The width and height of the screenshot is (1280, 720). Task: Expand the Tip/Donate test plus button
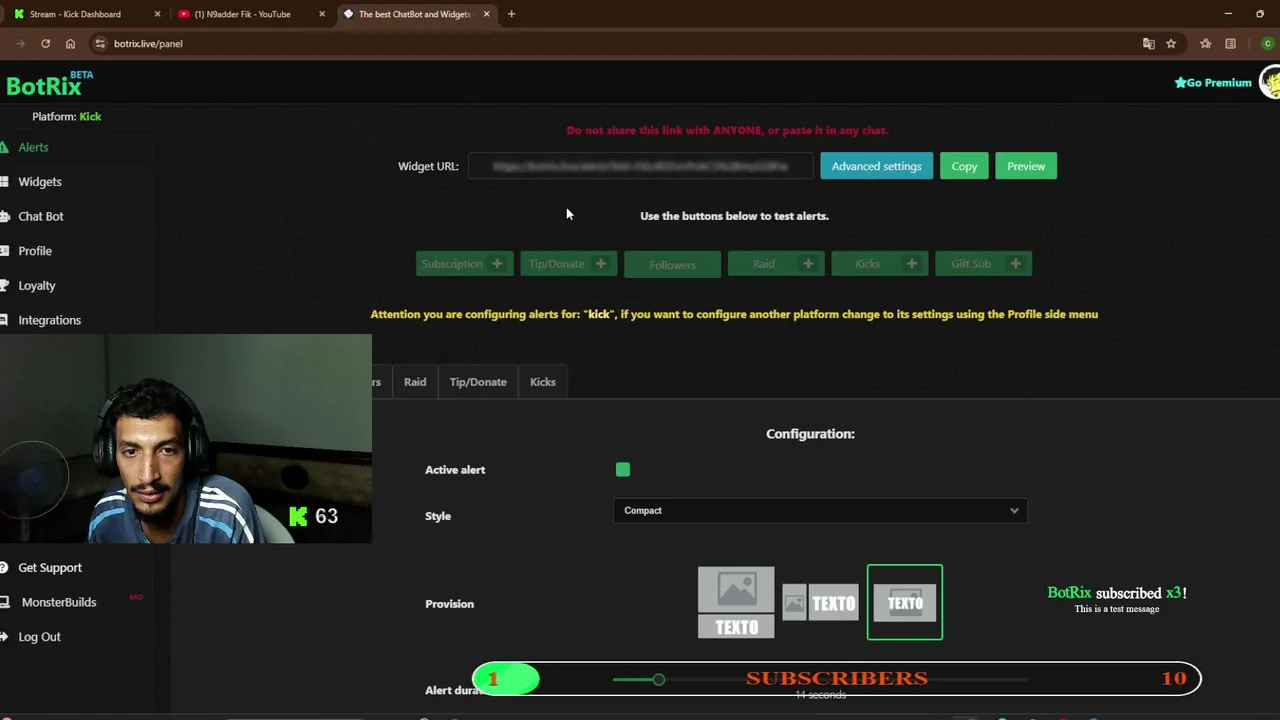click(601, 264)
